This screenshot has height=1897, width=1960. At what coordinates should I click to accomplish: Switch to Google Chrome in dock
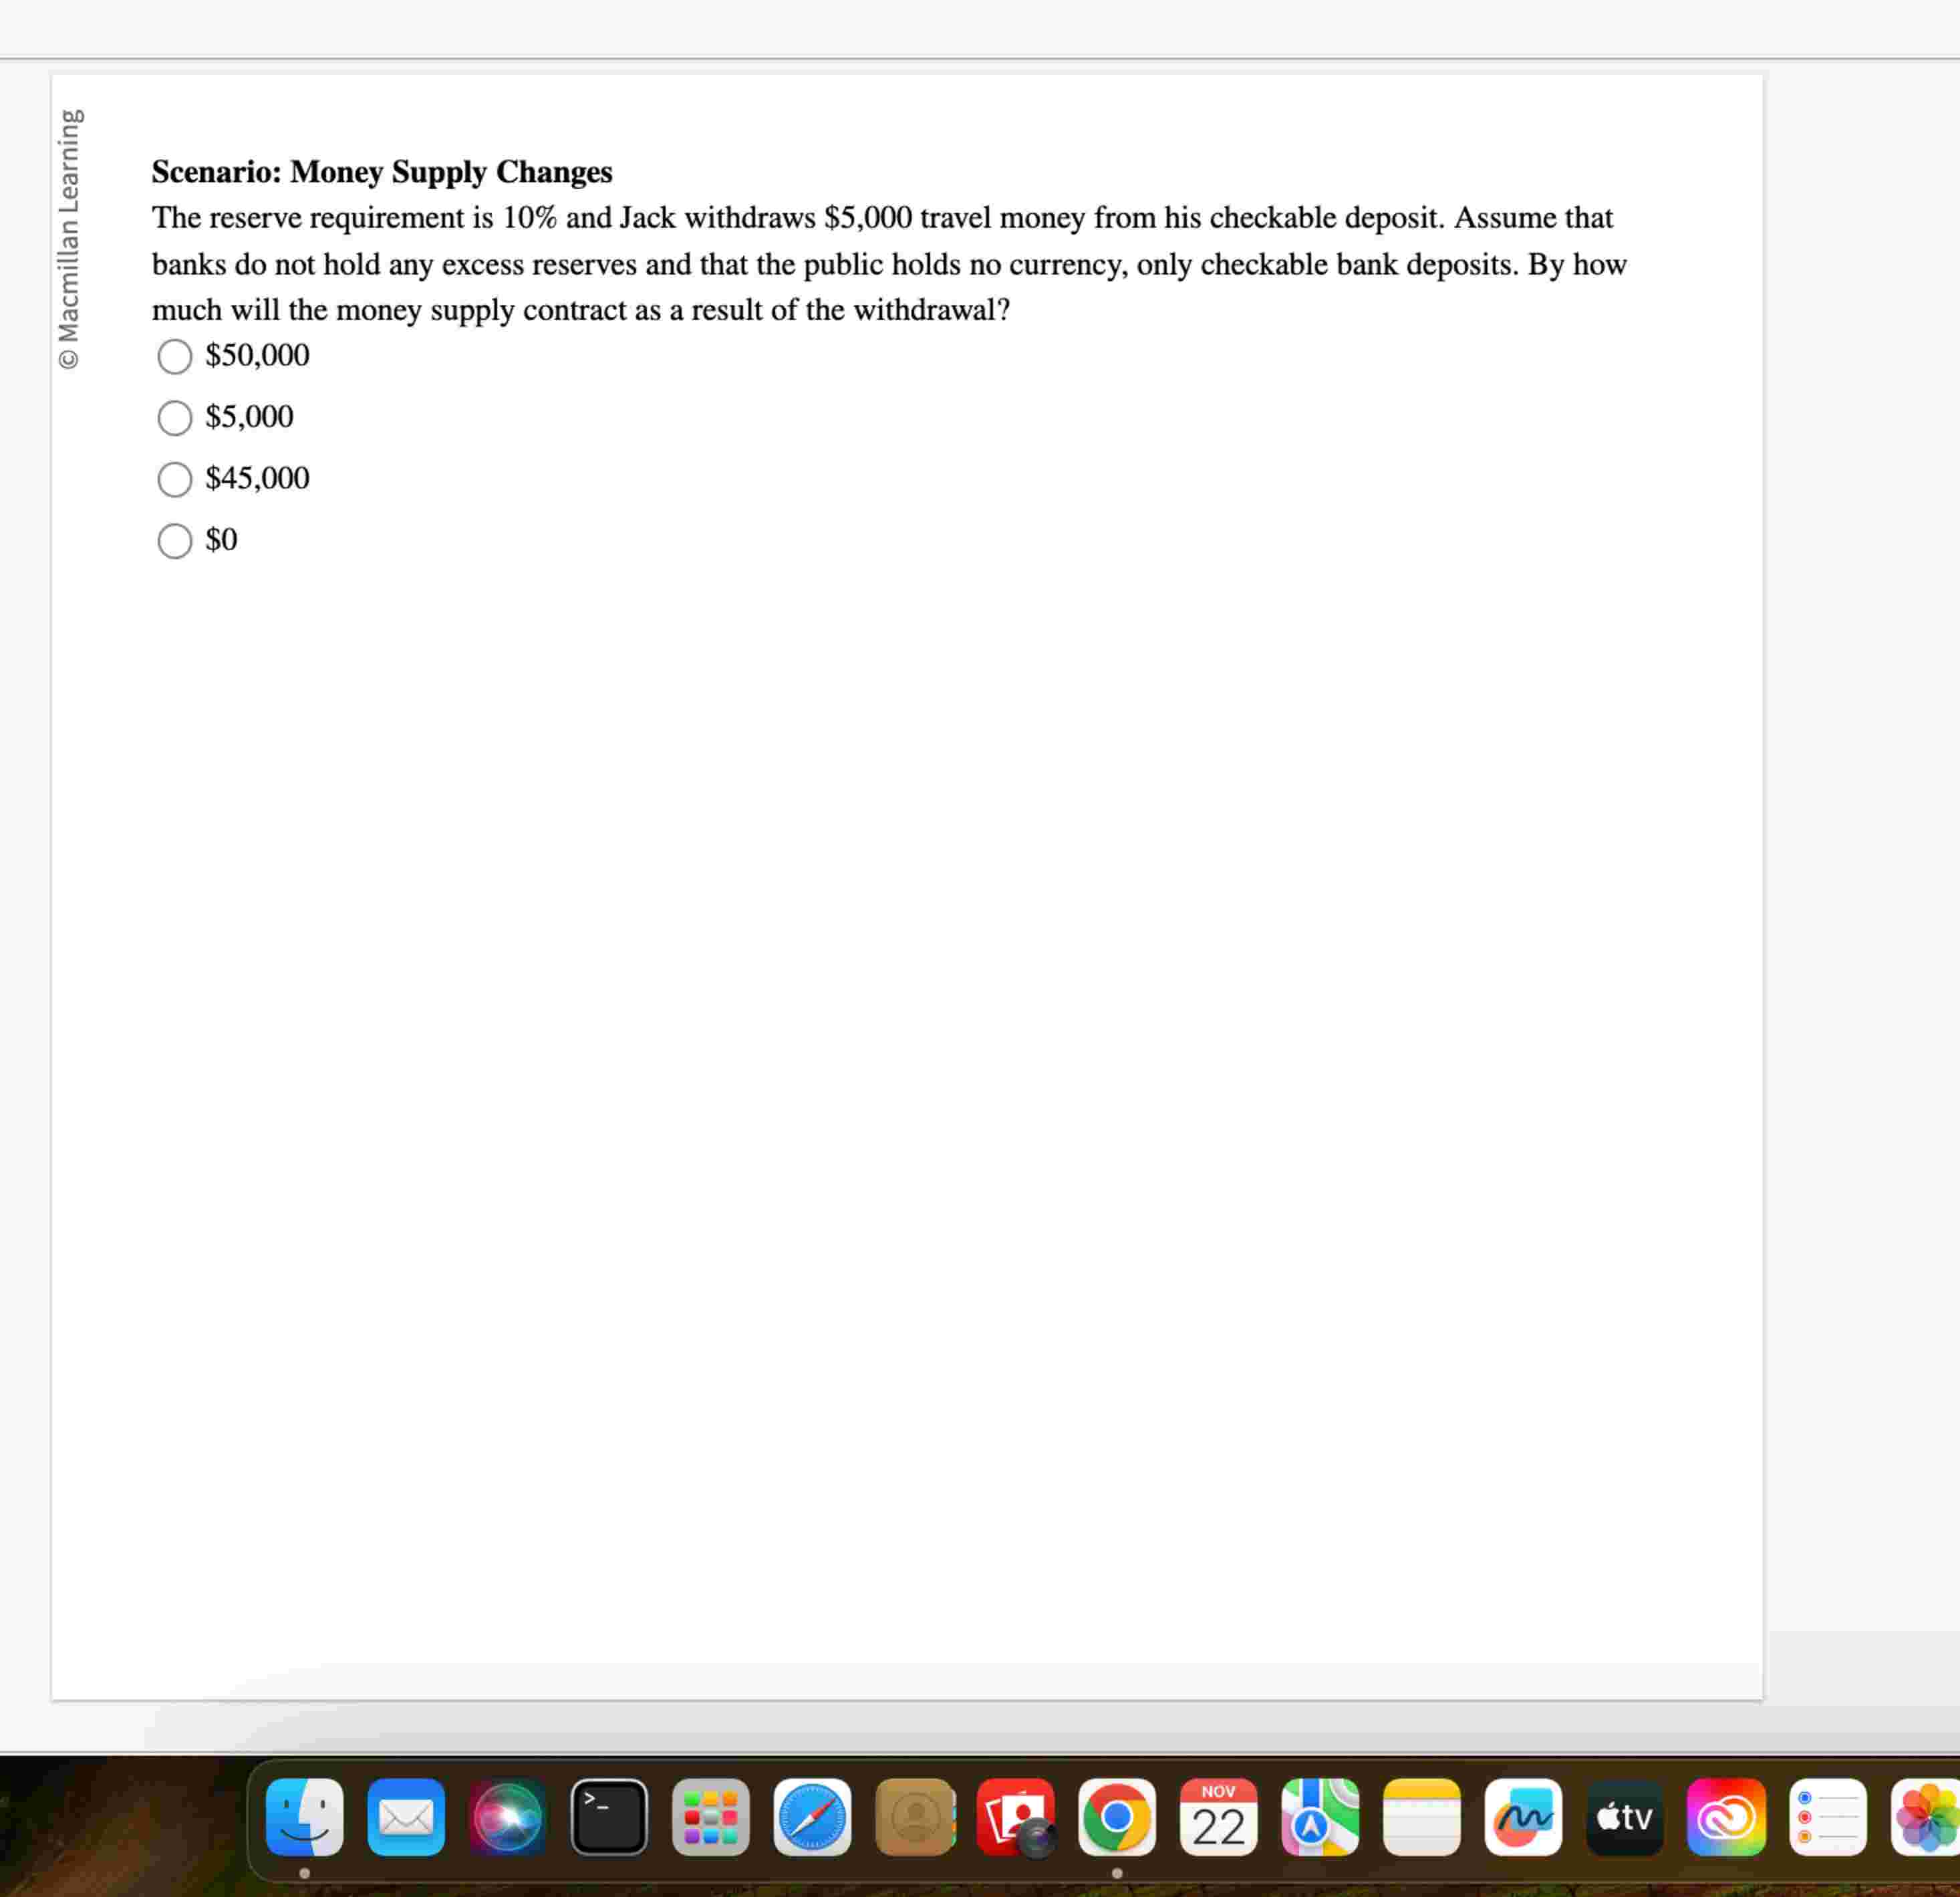coord(1117,1816)
